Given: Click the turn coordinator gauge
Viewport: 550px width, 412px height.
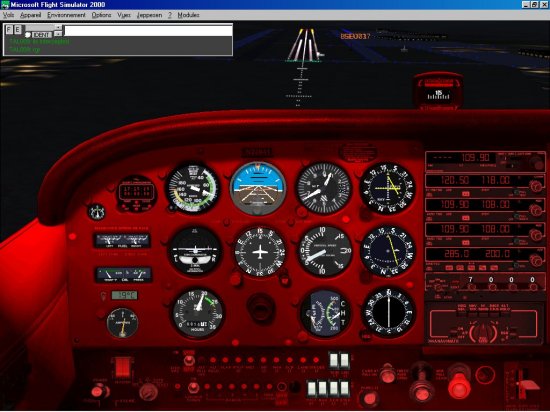Looking at the screenshot, I should pos(195,251).
